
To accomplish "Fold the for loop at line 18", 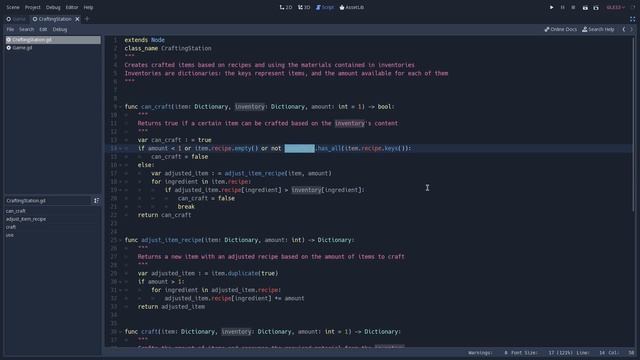I will point(120,182).
